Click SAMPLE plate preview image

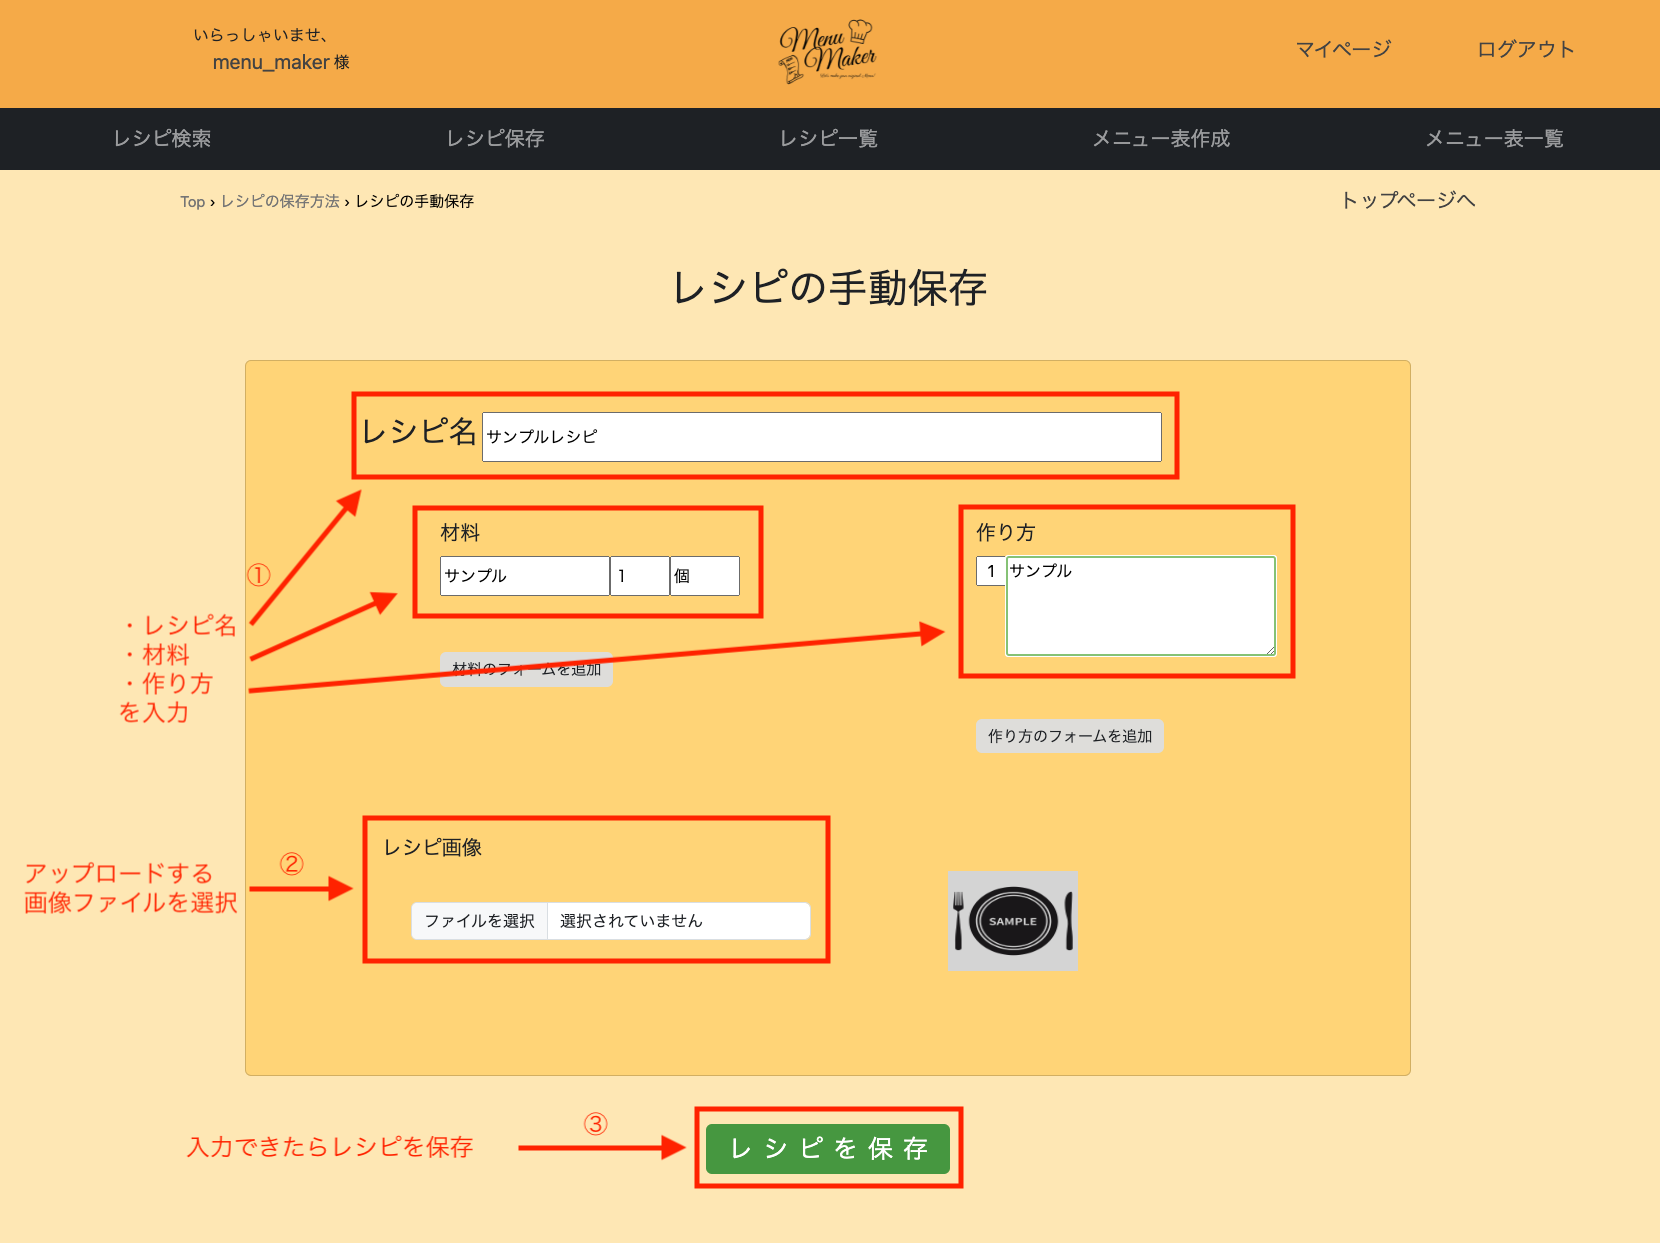point(1013,921)
